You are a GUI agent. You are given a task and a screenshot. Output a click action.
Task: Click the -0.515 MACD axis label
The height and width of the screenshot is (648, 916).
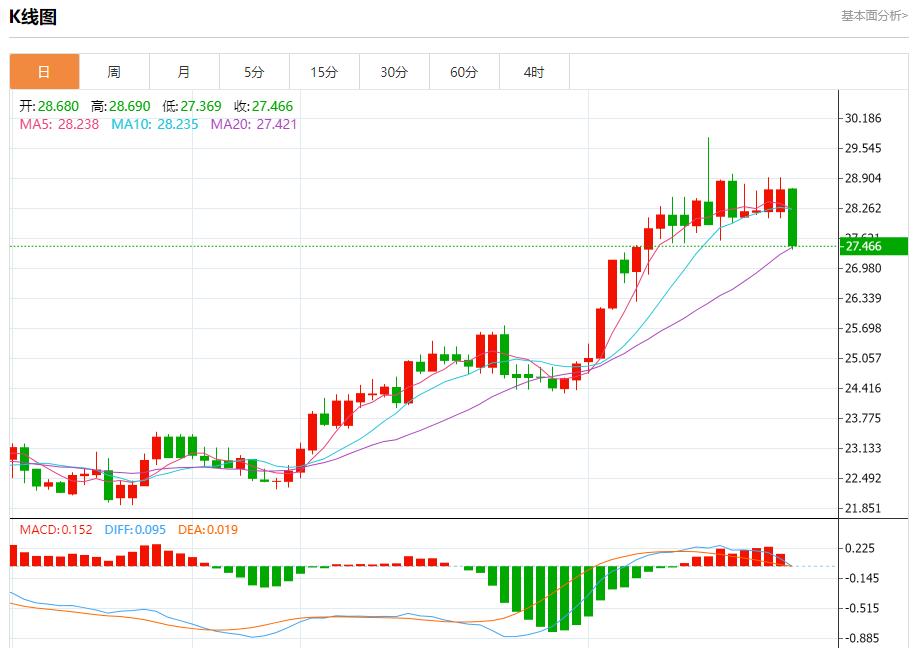[860, 608]
